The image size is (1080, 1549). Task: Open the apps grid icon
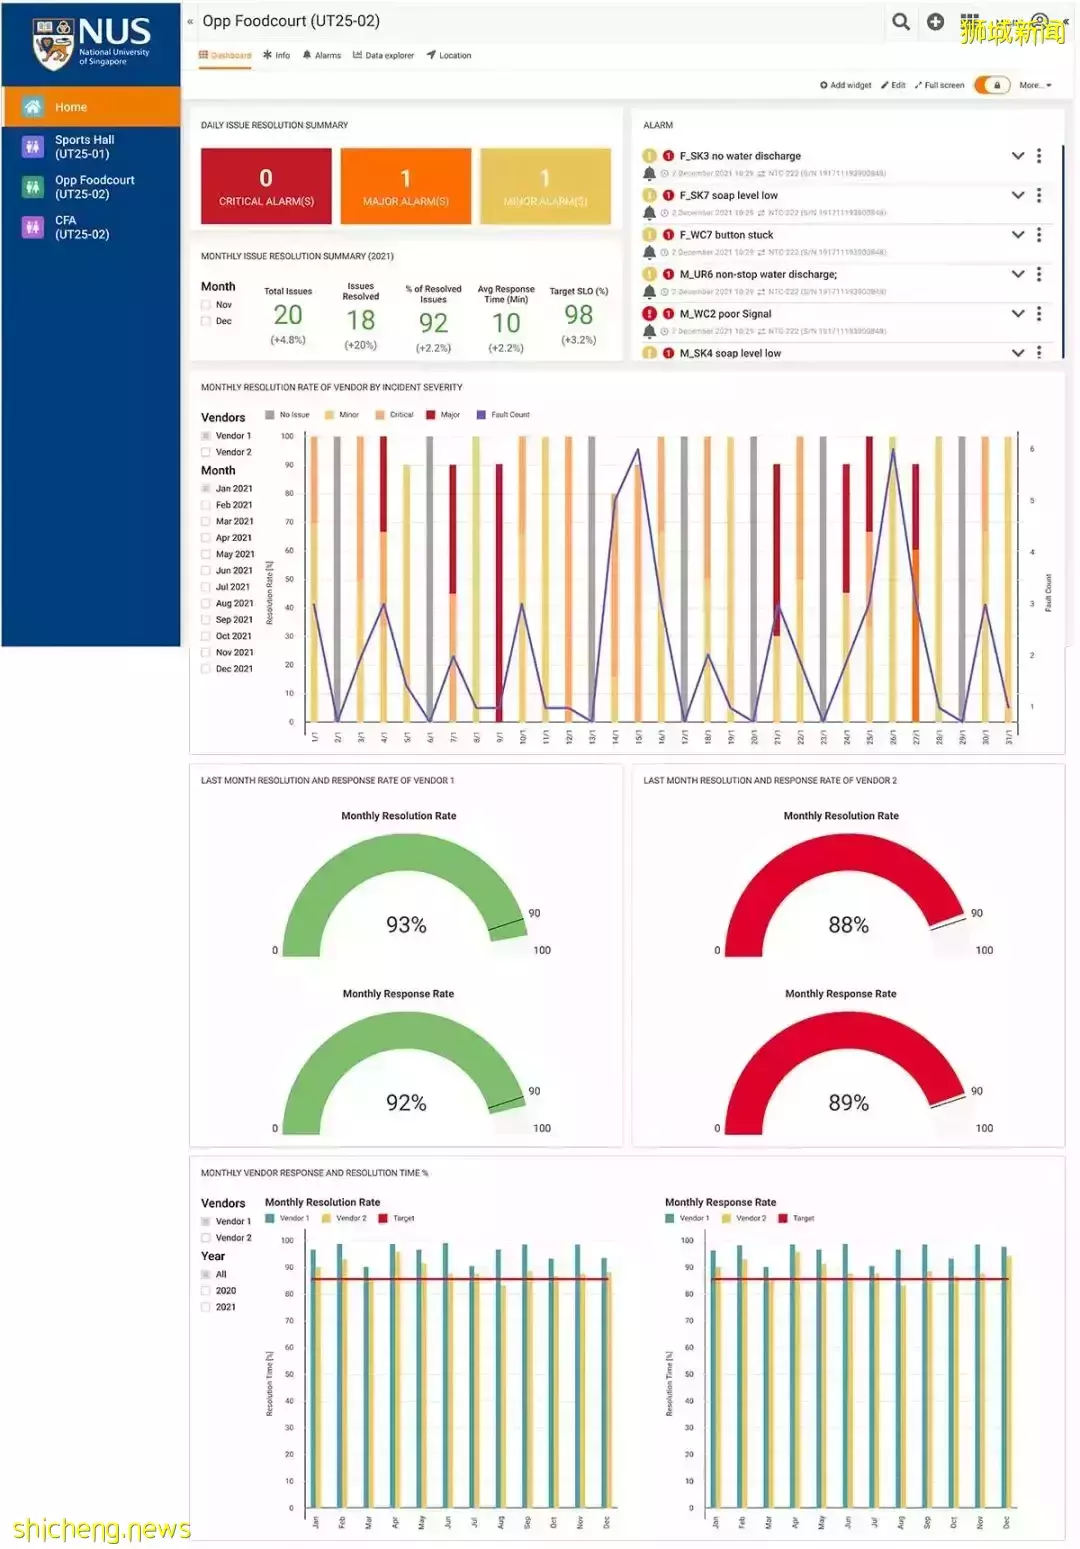(x=969, y=21)
